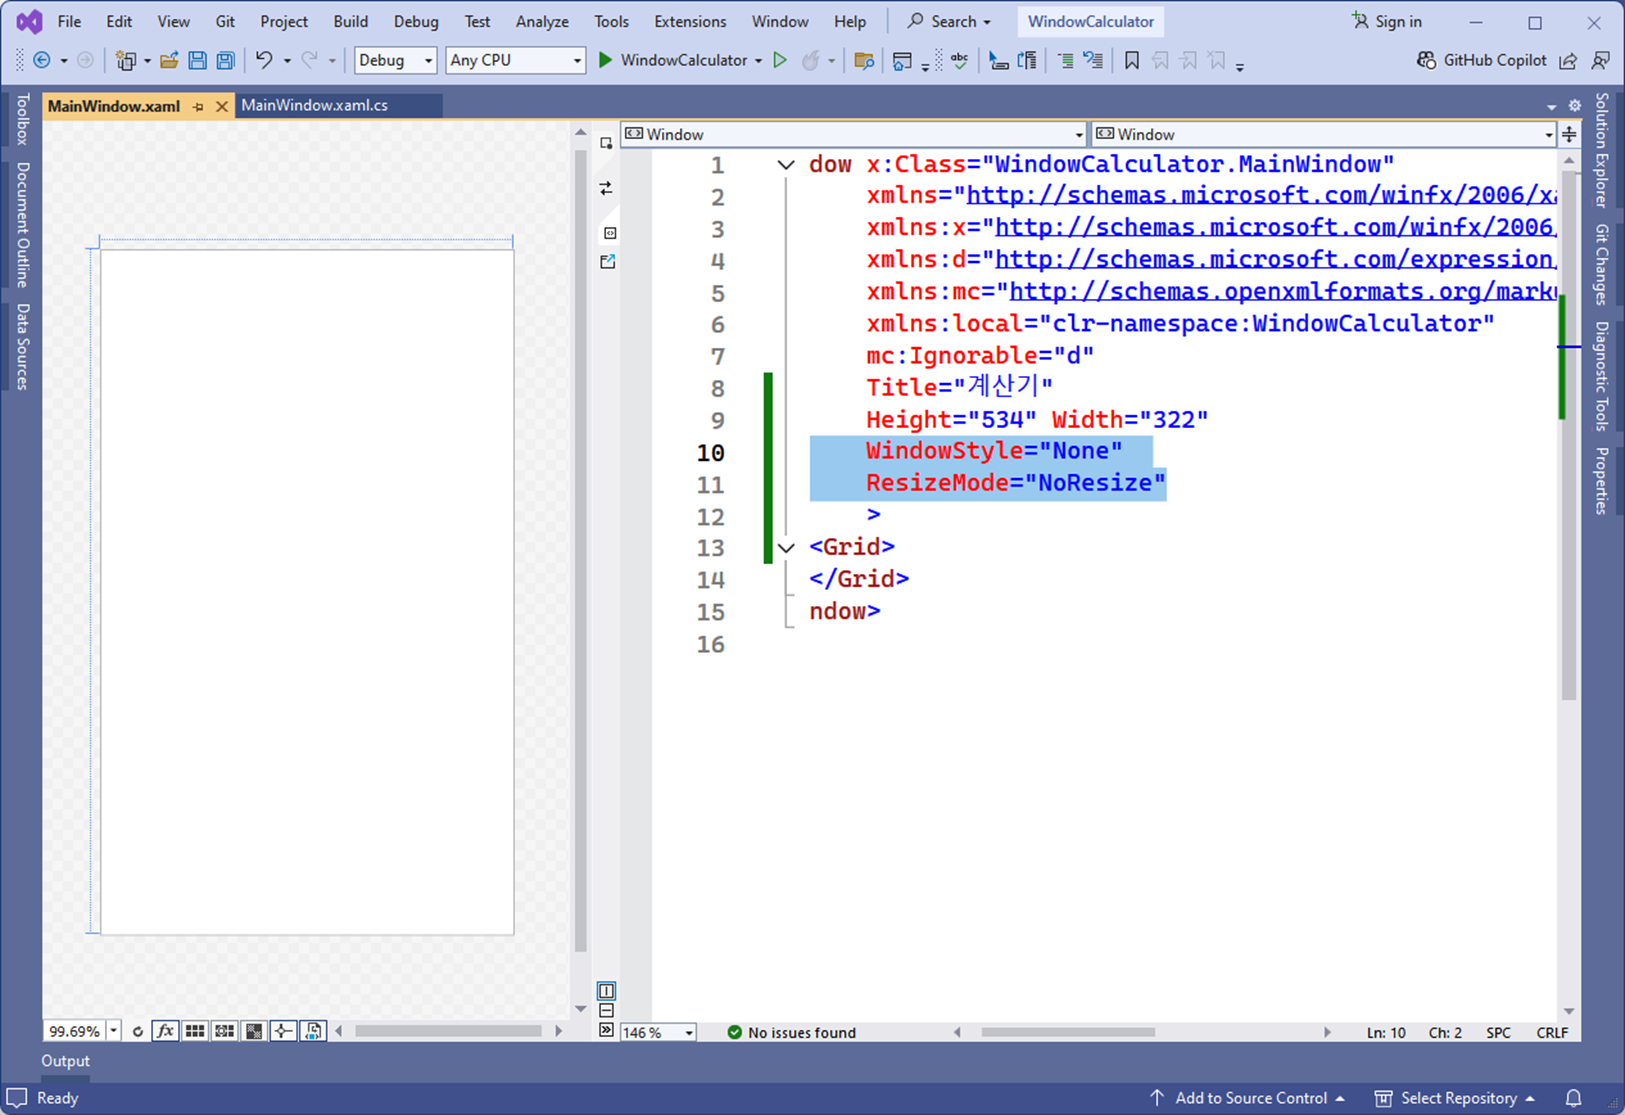1625x1115 pixels.
Task: Collapse the Grid element at line 13
Action: point(786,548)
